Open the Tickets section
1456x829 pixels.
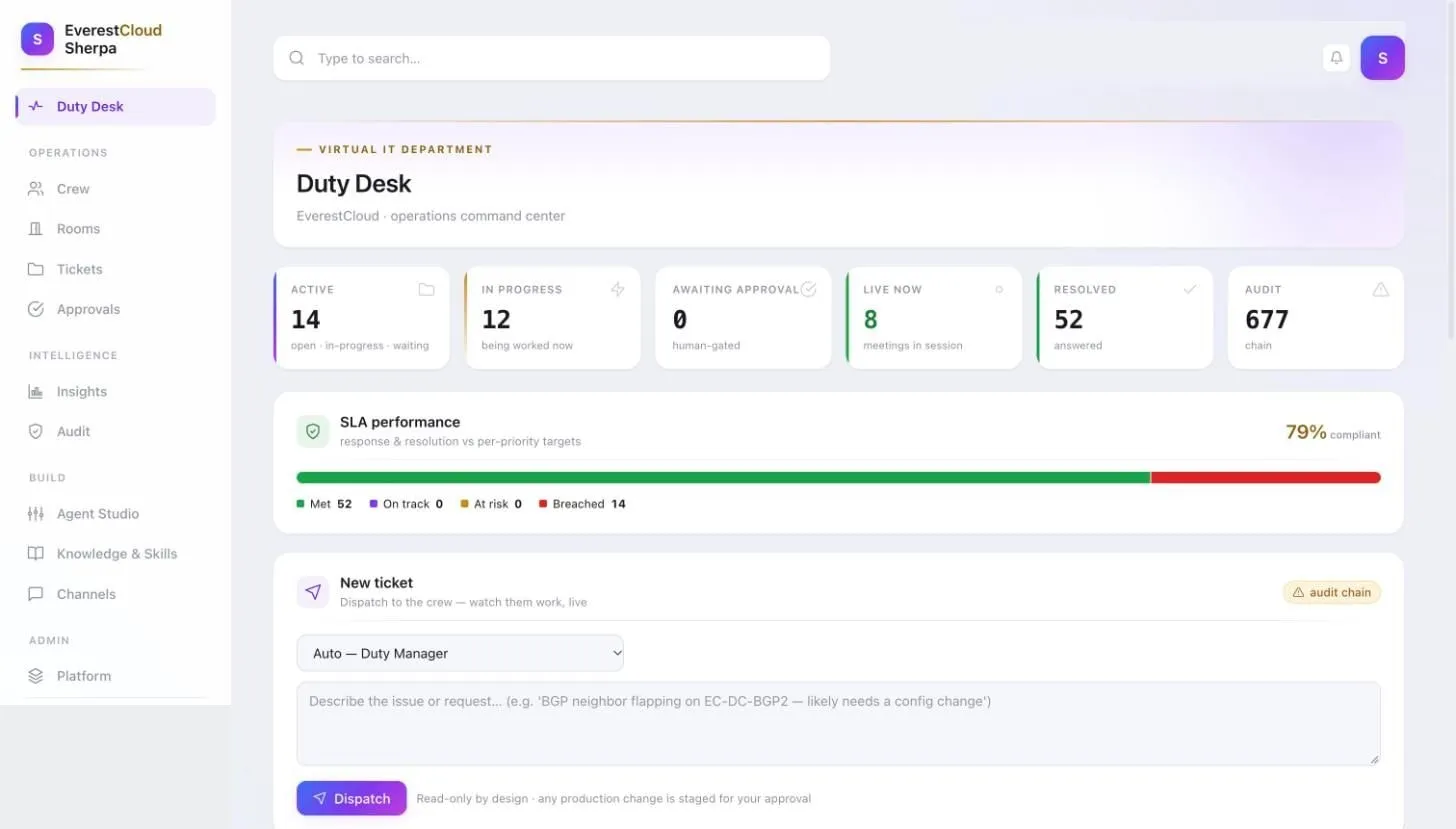[x=116, y=269]
